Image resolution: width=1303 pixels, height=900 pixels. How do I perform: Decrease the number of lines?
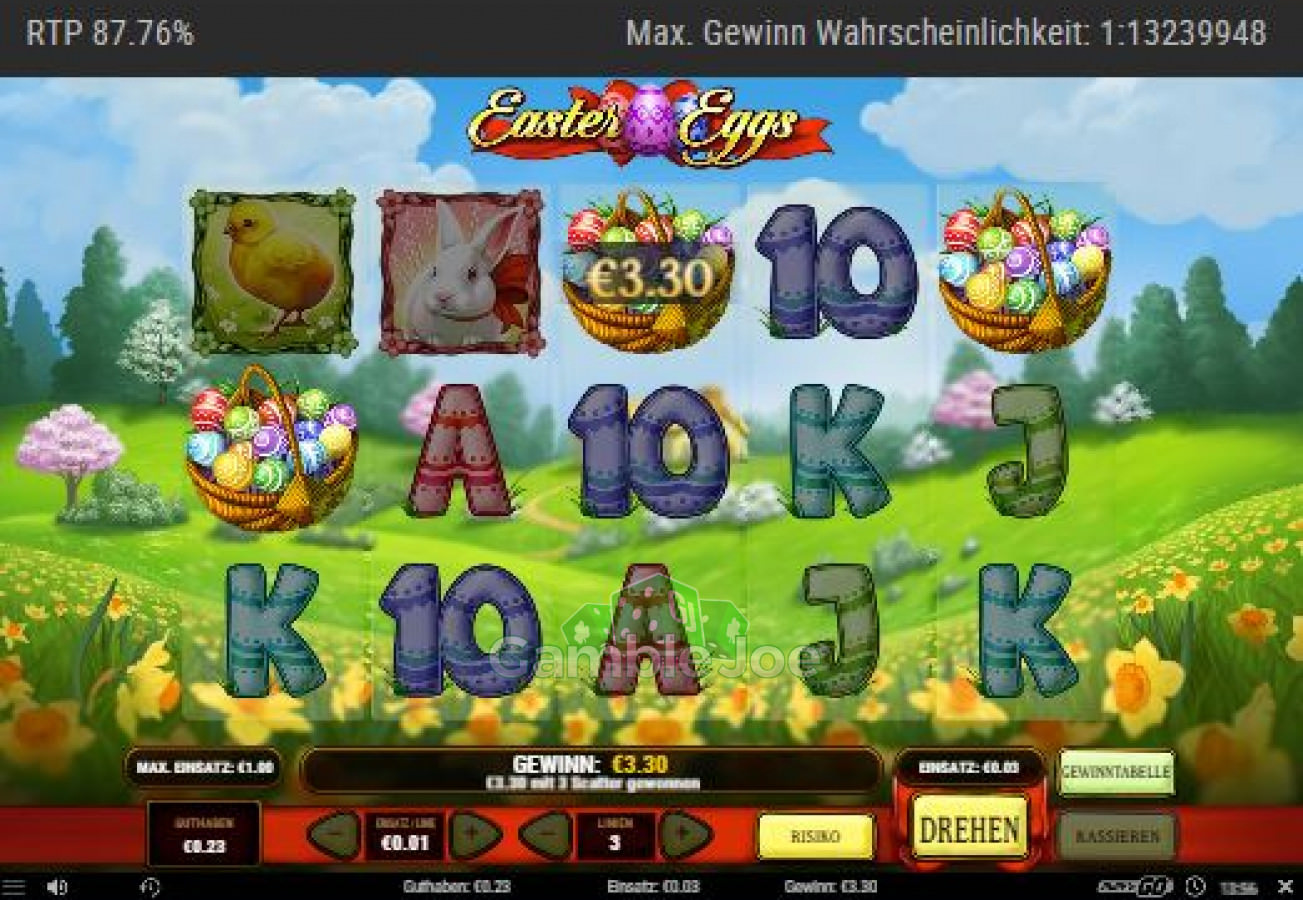(545, 835)
